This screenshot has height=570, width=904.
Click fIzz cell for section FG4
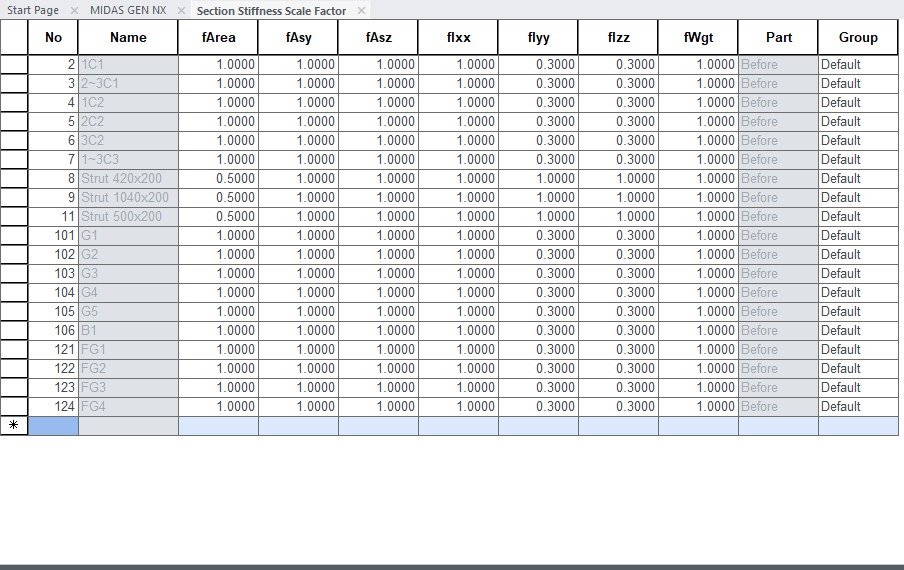[618, 406]
